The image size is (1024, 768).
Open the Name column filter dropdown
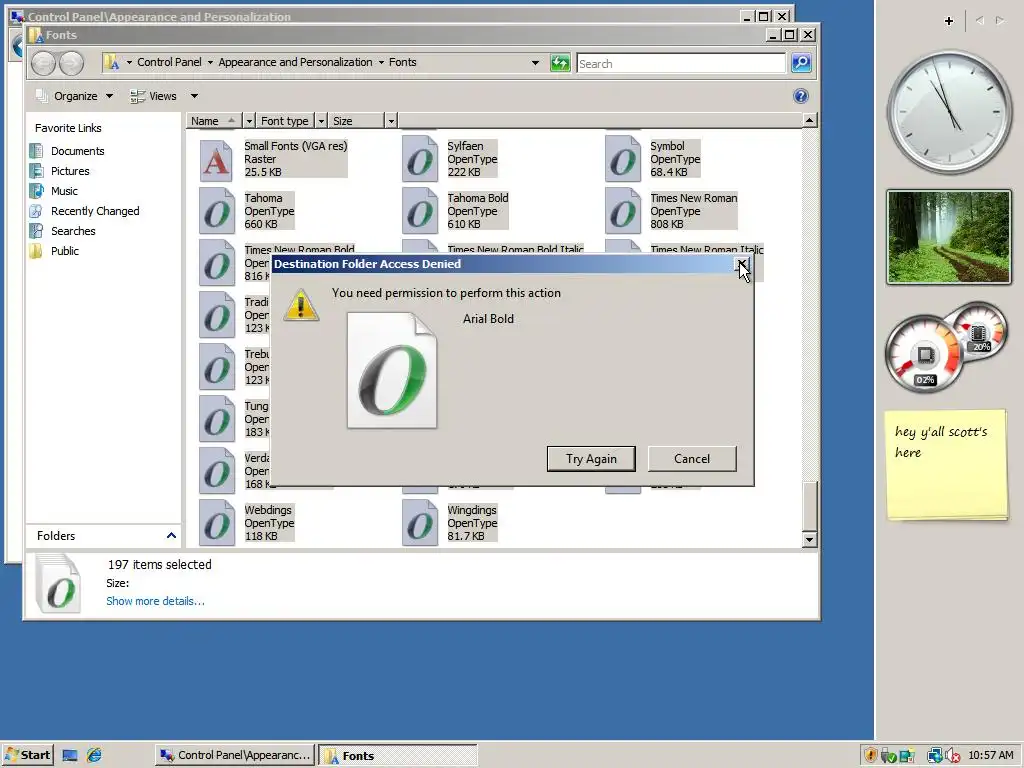(249, 121)
